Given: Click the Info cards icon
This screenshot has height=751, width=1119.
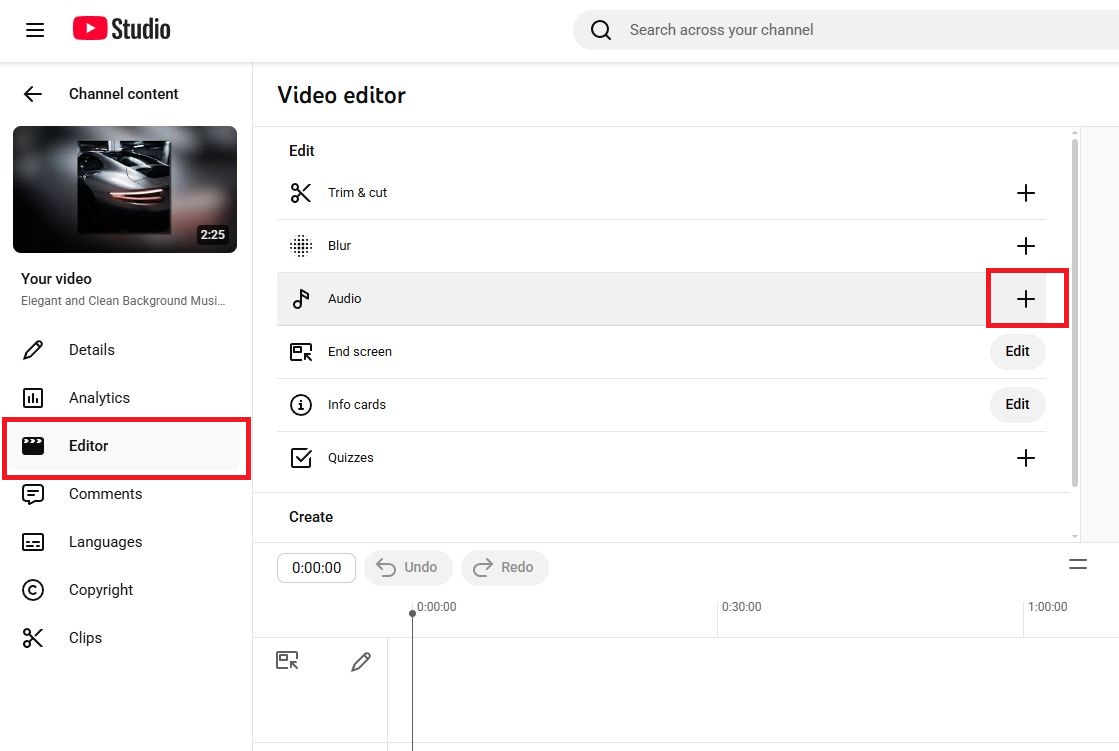Looking at the screenshot, I should click(x=301, y=404).
